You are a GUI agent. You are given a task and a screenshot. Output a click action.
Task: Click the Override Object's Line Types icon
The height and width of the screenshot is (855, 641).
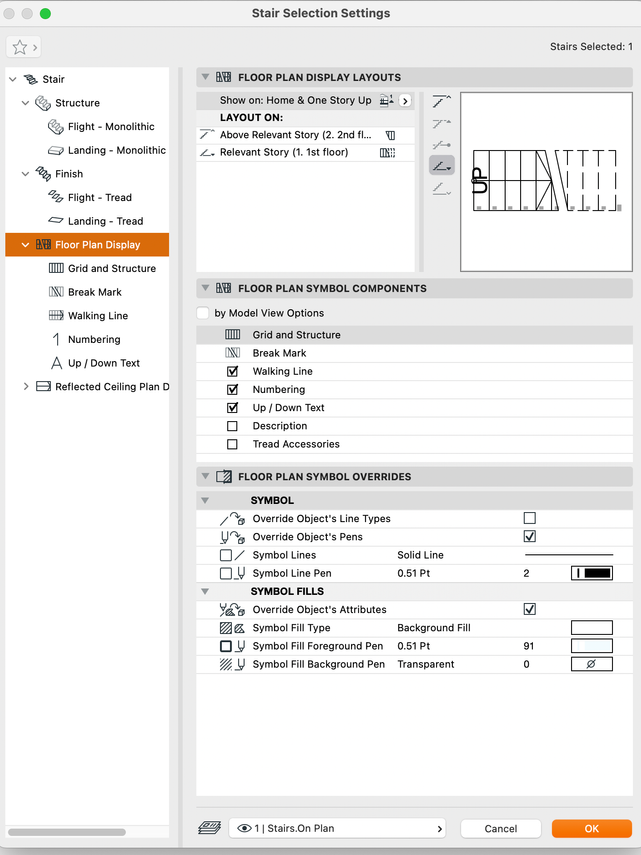tap(232, 519)
